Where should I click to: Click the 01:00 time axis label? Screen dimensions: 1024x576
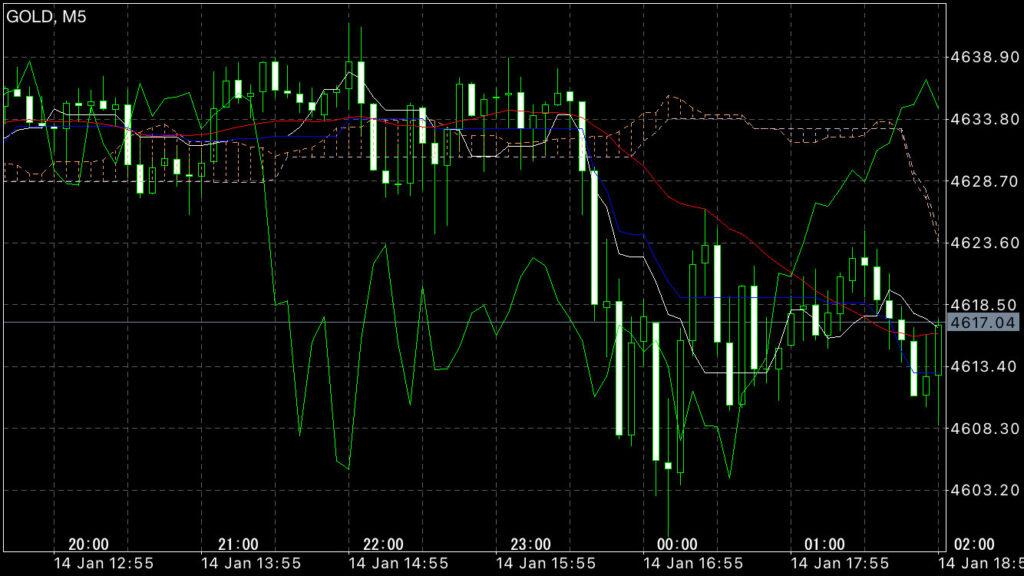[x=824, y=544]
